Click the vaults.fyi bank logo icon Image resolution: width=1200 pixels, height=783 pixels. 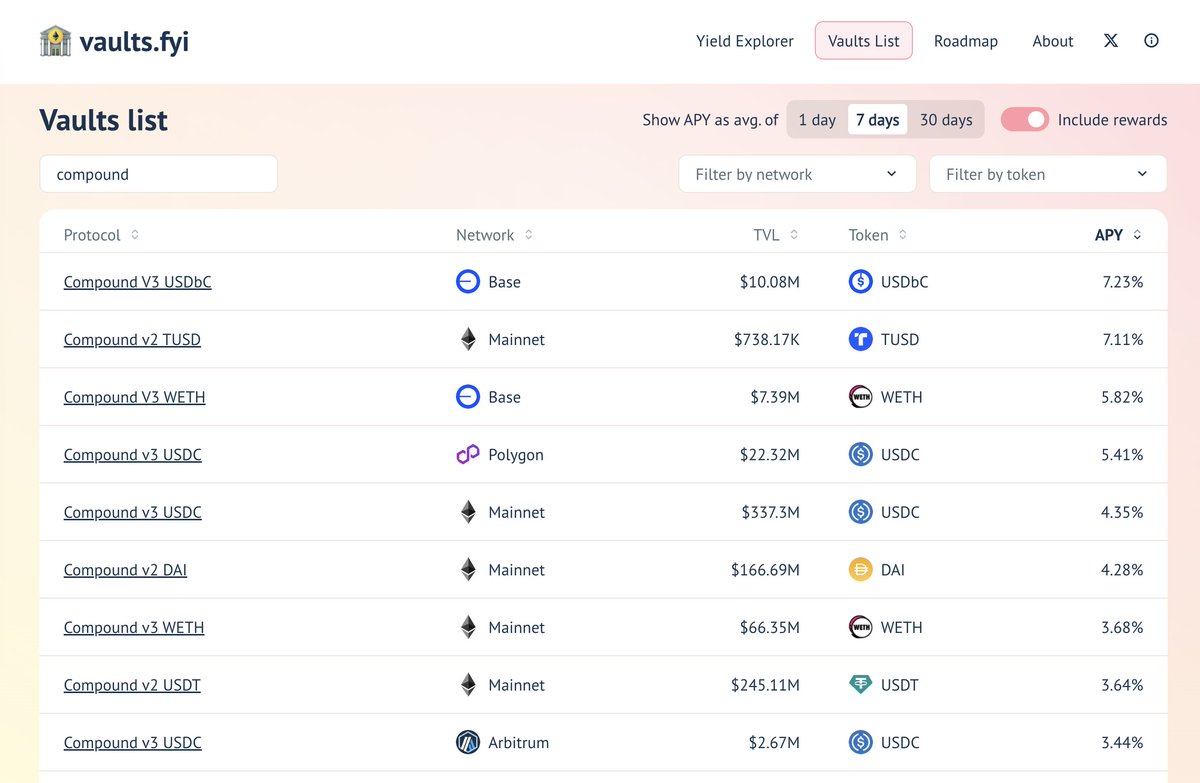click(57, 40)
